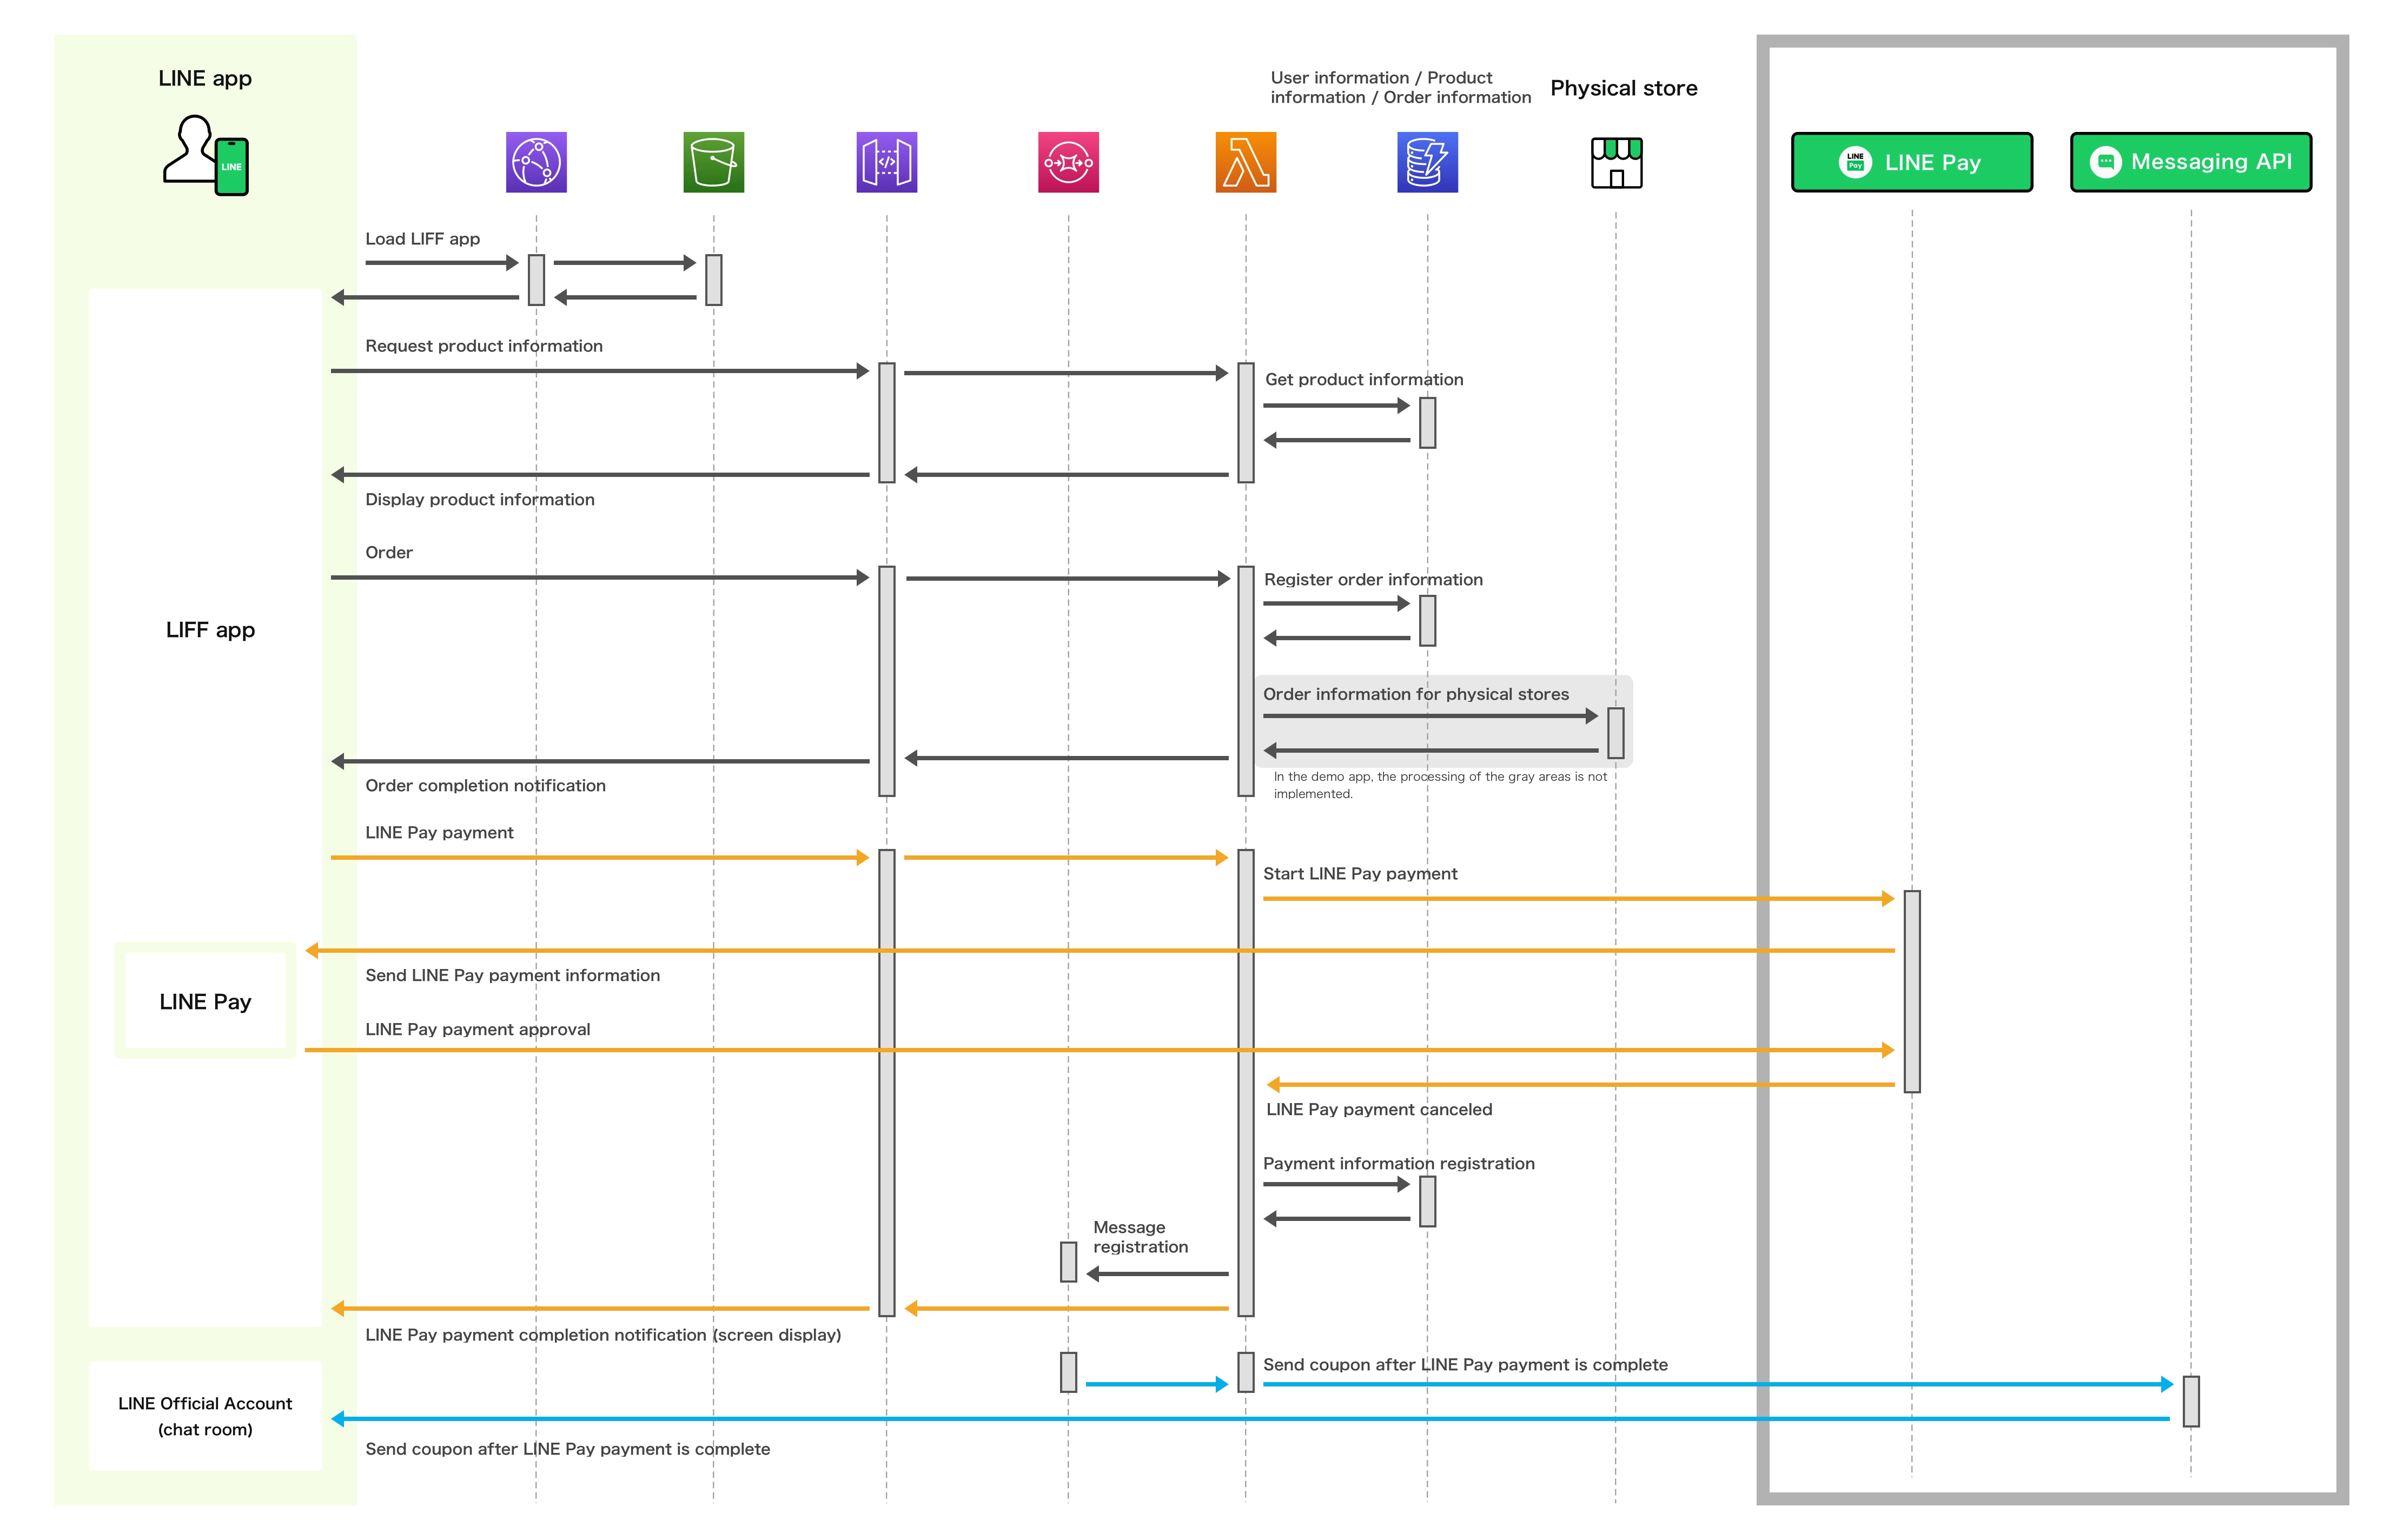Viewport: 2384px width, 1540px height.
Task: Click the physical store shop icon
Action: click(x=1616, y=163)
